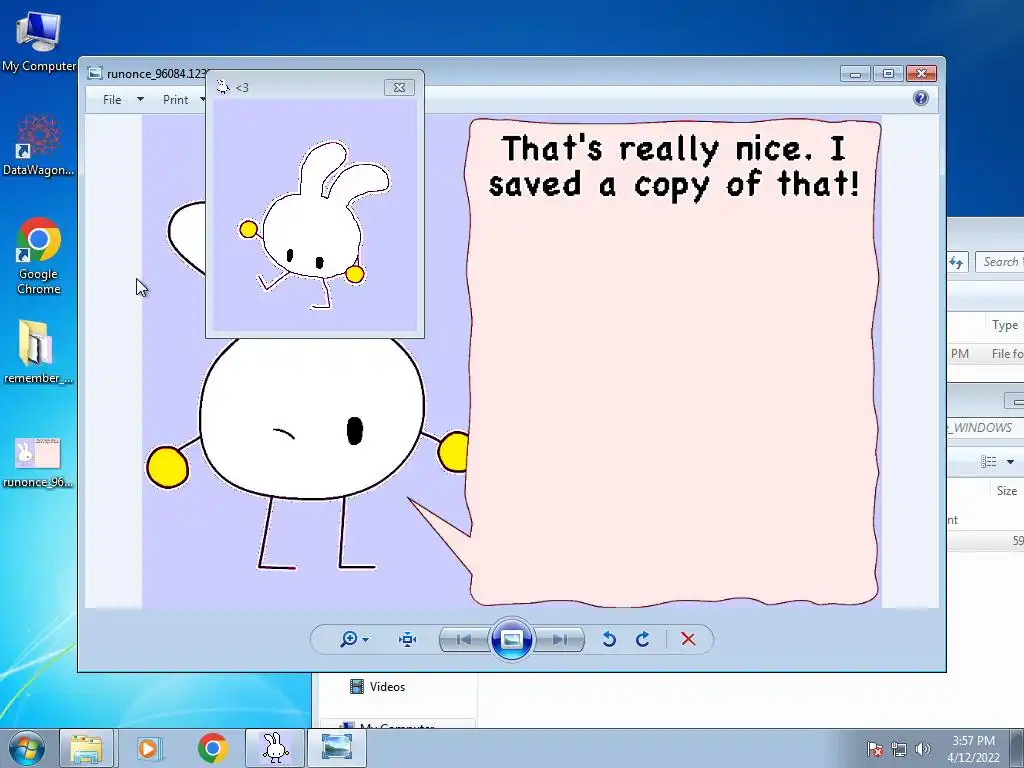
Task: Expand the File menu dropdown arrow
Action: coord(140,99)
